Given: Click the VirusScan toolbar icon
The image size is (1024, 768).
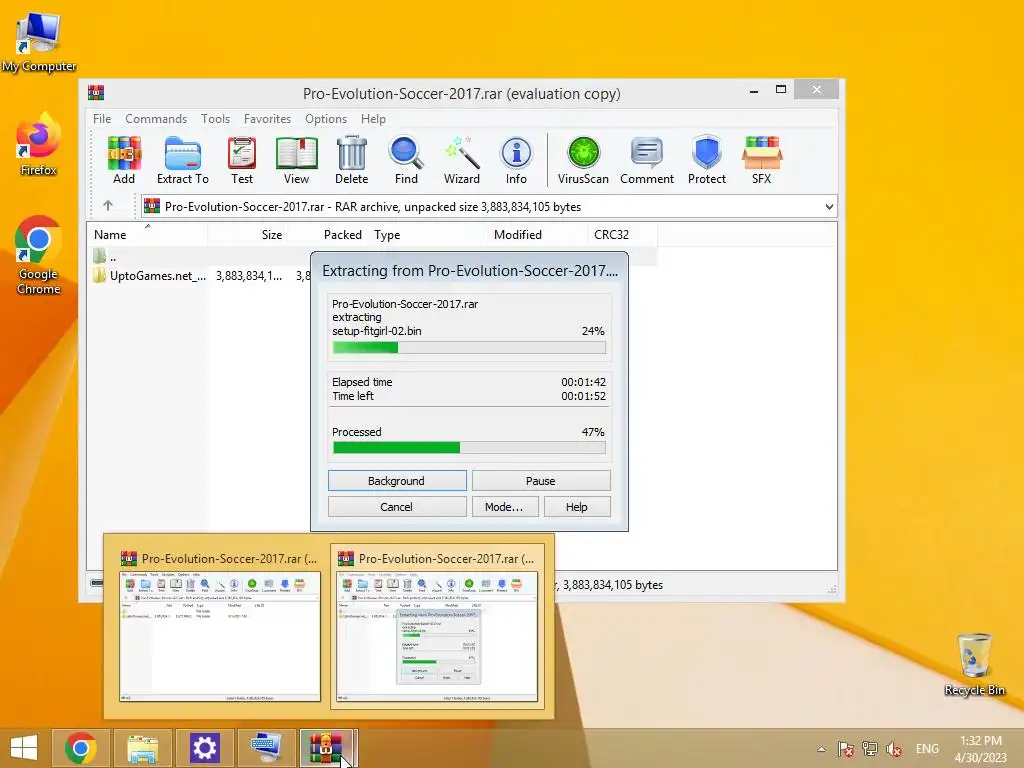Looking at the screenshot, I should 583,160.
